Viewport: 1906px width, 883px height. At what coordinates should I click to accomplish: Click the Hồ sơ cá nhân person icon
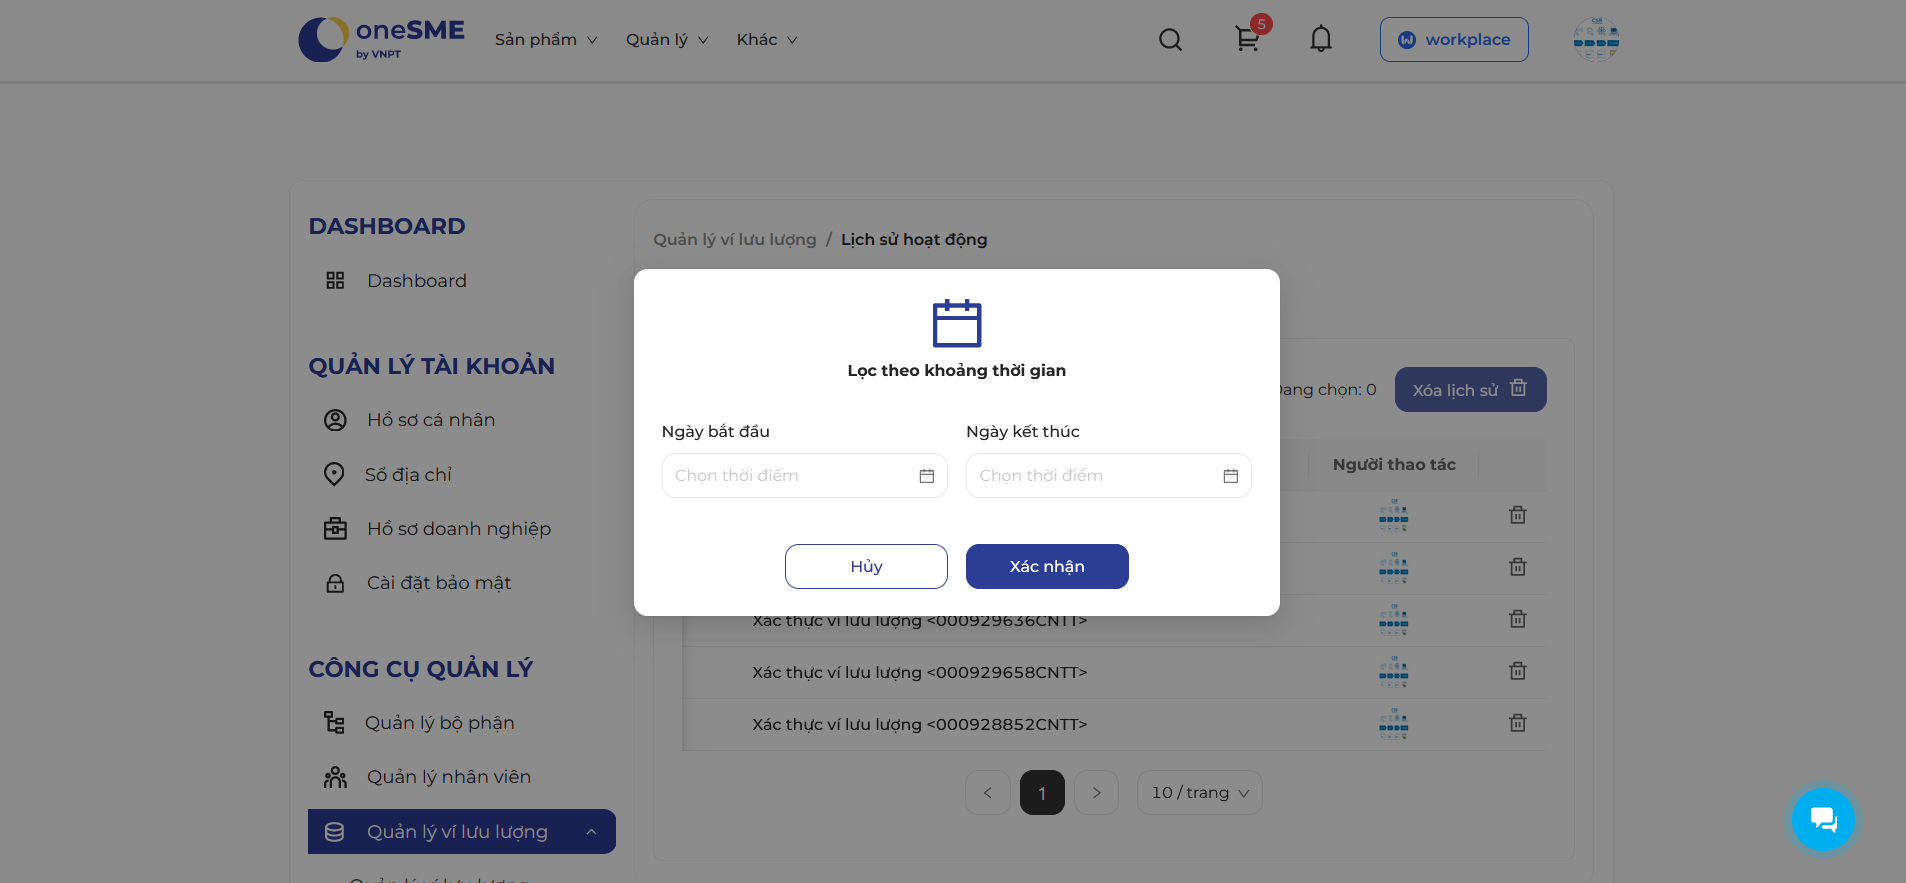coord(335,420)
